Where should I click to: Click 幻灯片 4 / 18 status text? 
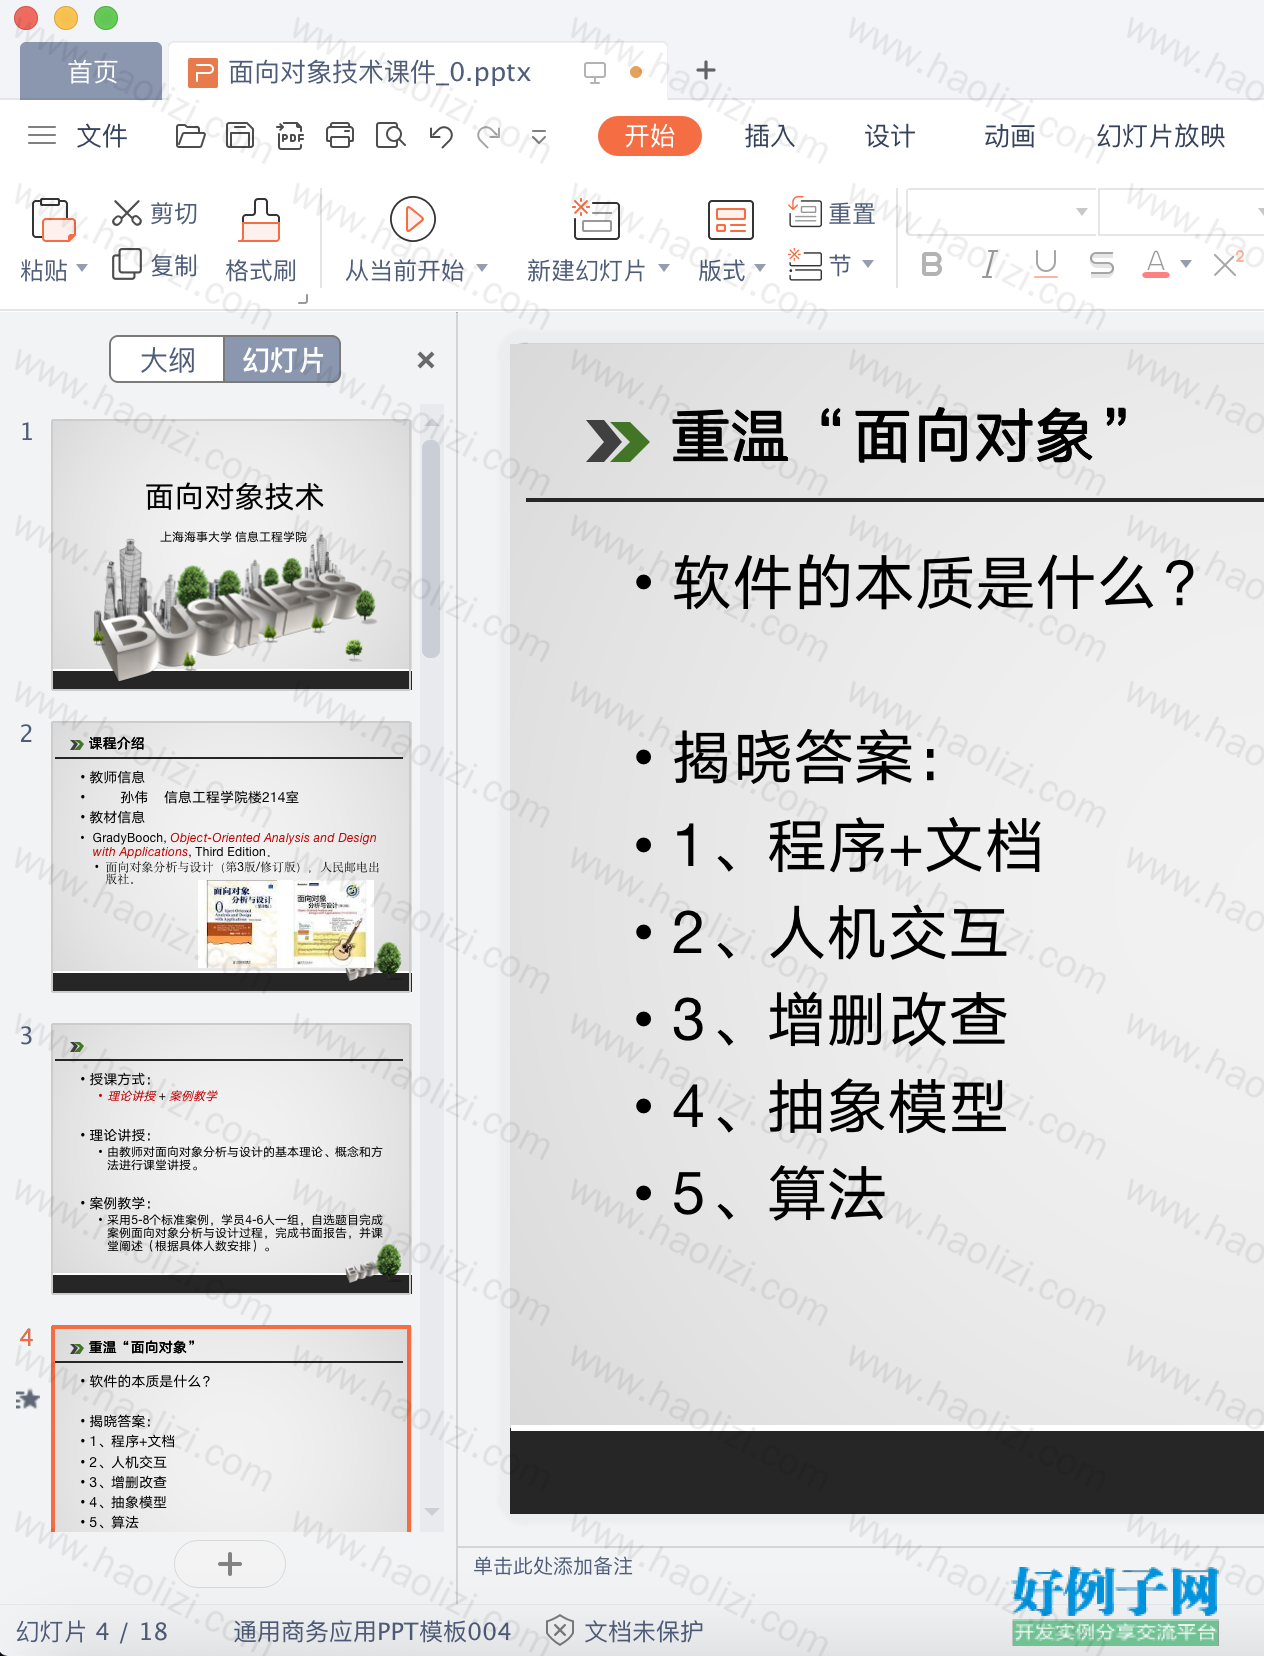tap(92, 1631)
